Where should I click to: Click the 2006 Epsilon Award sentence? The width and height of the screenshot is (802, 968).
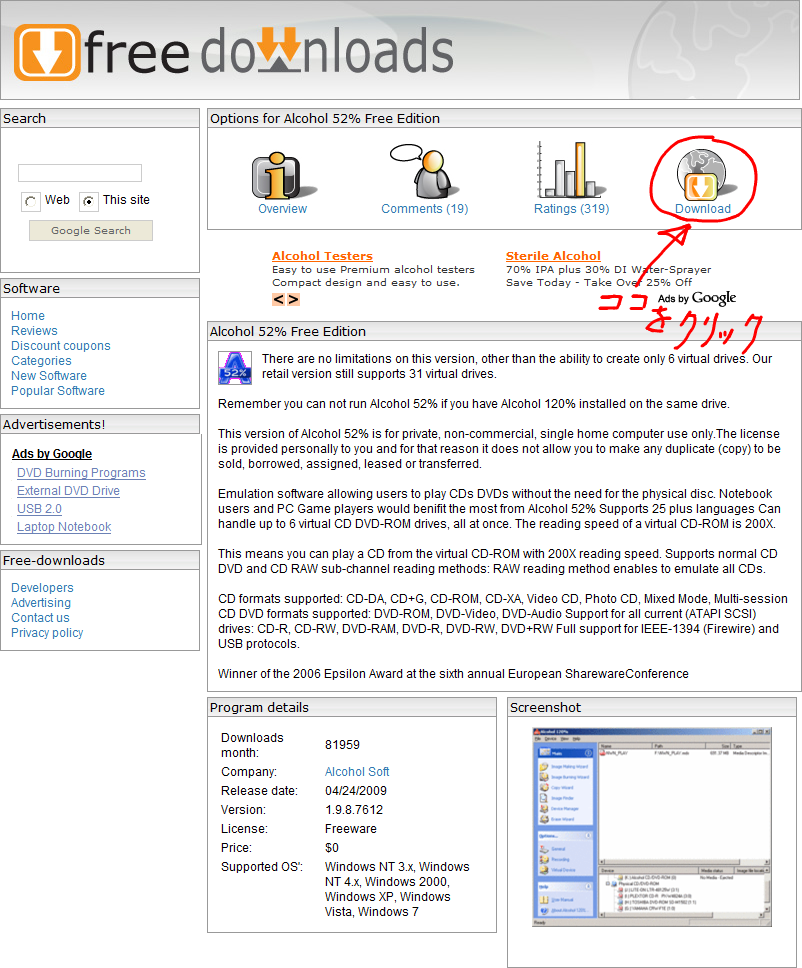[x=453, y=674]
